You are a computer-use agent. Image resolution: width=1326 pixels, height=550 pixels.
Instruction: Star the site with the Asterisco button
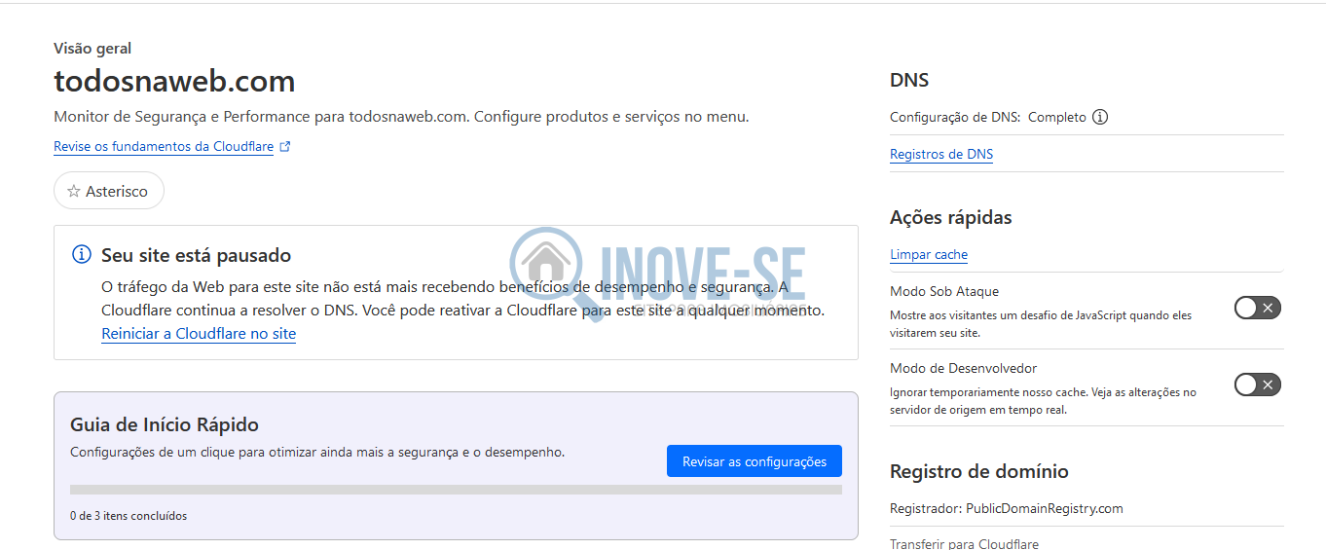tap(109, 191)
